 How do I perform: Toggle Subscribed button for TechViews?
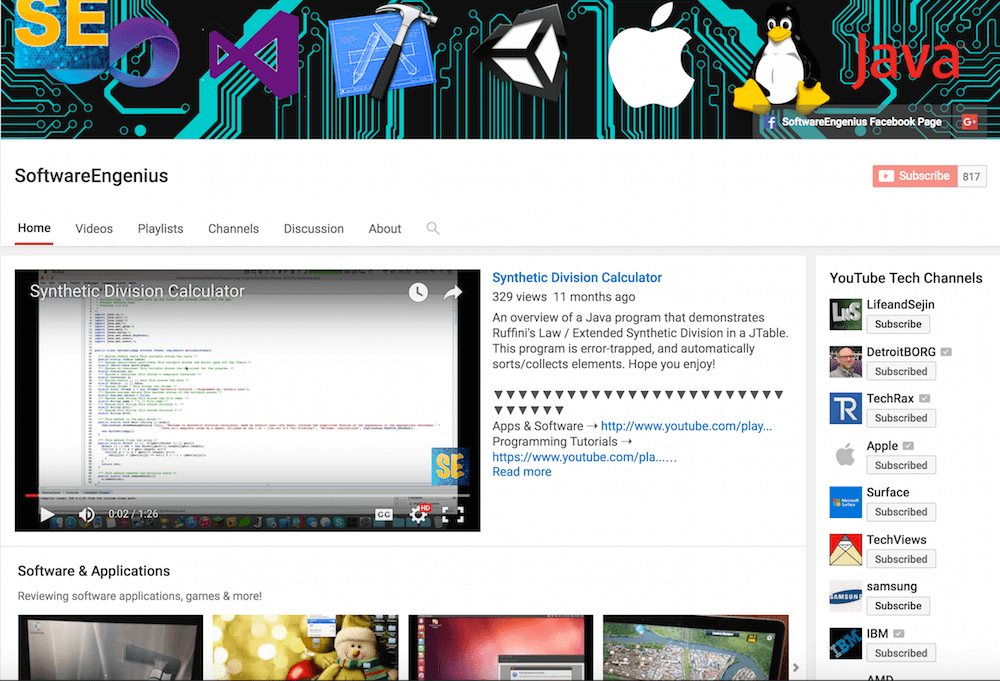pos(901,559)
